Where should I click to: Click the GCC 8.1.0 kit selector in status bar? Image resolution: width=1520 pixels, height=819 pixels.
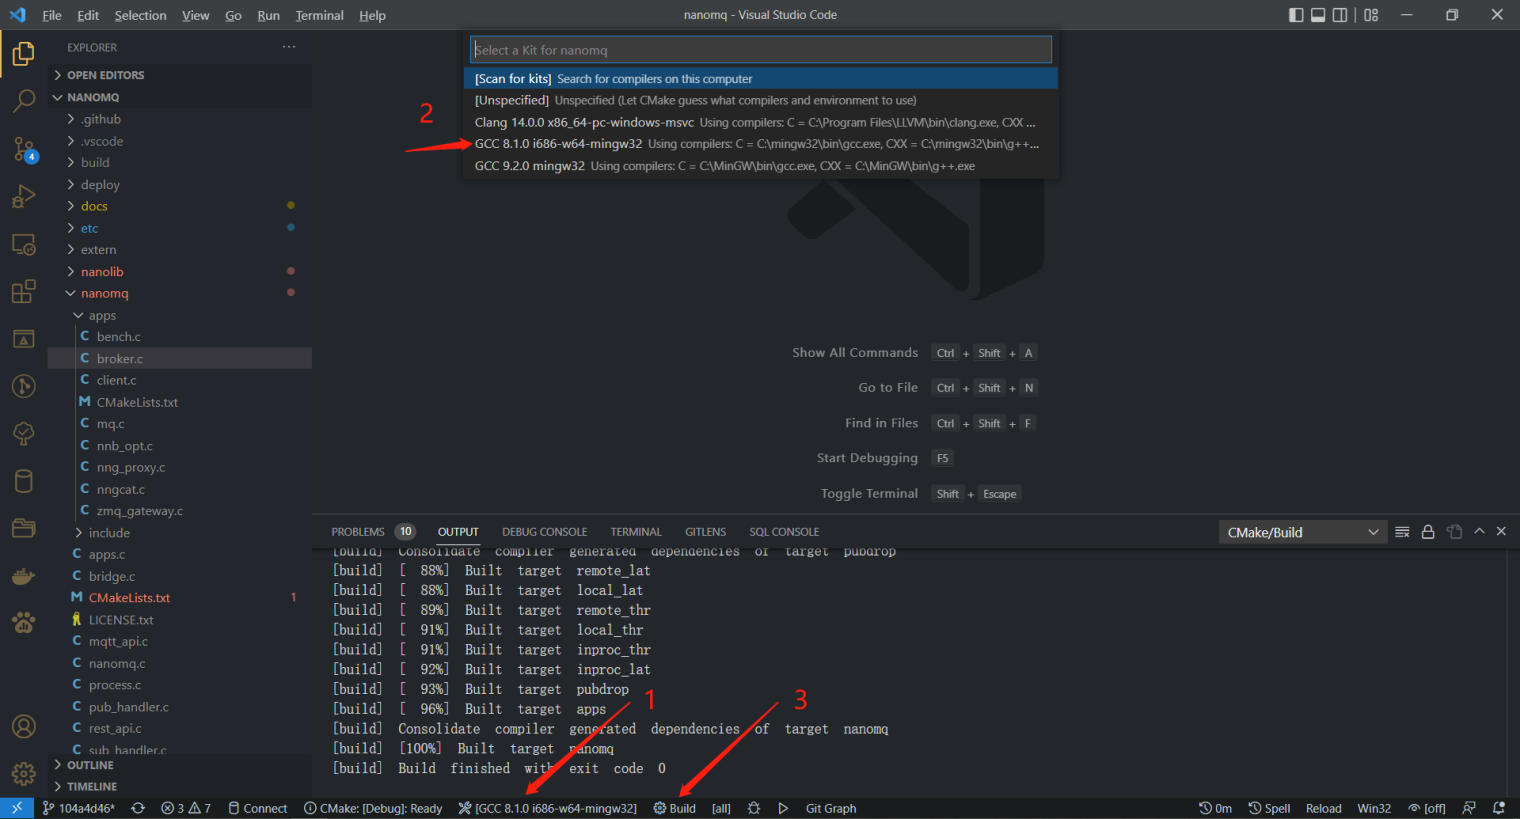point(548,808)
